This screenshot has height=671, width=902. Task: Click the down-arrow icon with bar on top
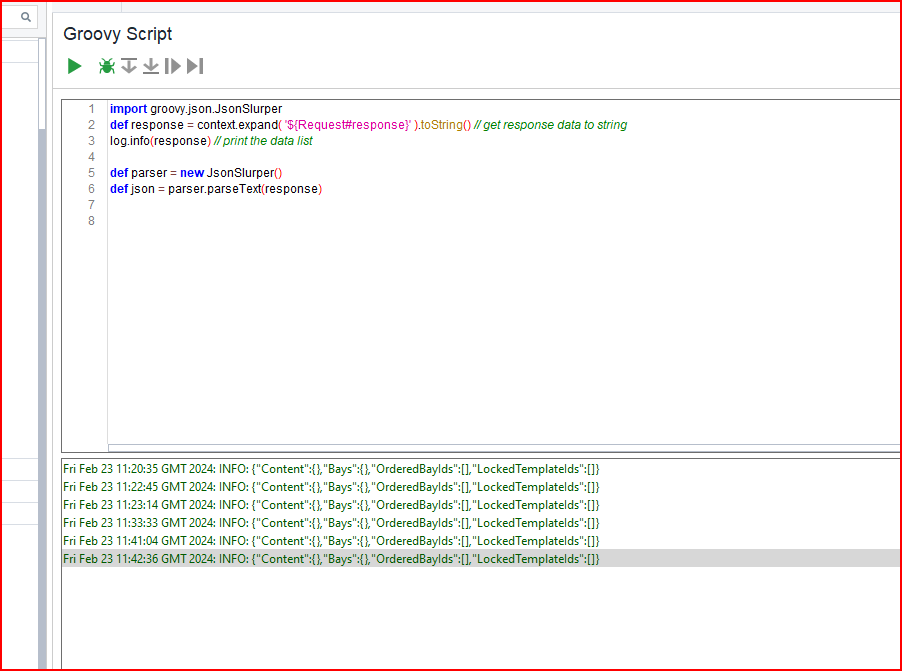pos(129,66)
